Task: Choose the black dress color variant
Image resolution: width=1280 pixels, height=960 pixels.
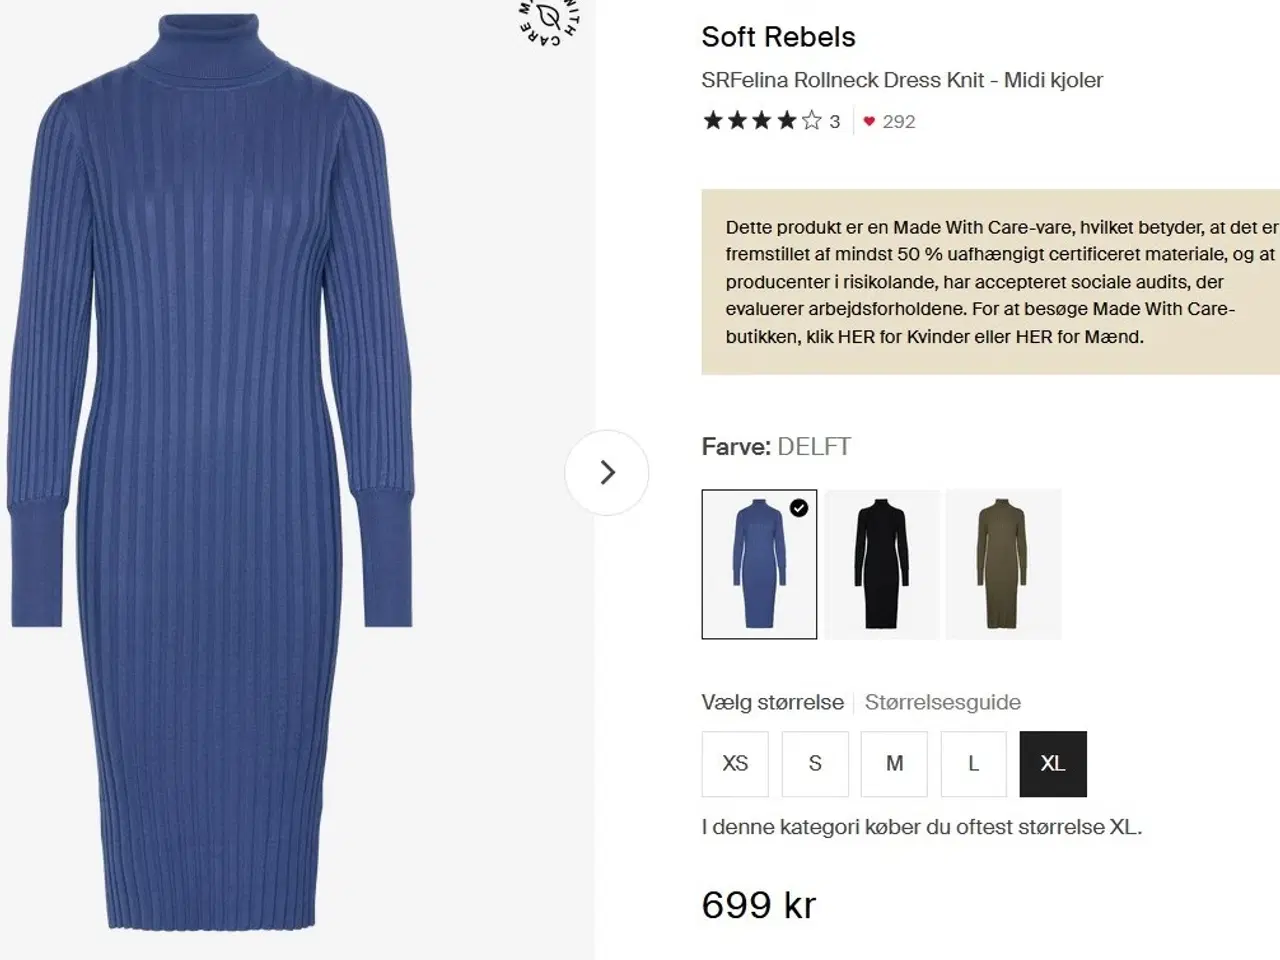Action: 882,564
